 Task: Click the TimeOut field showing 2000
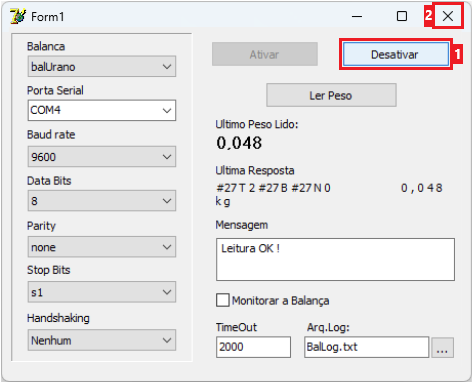click(253, 347)
